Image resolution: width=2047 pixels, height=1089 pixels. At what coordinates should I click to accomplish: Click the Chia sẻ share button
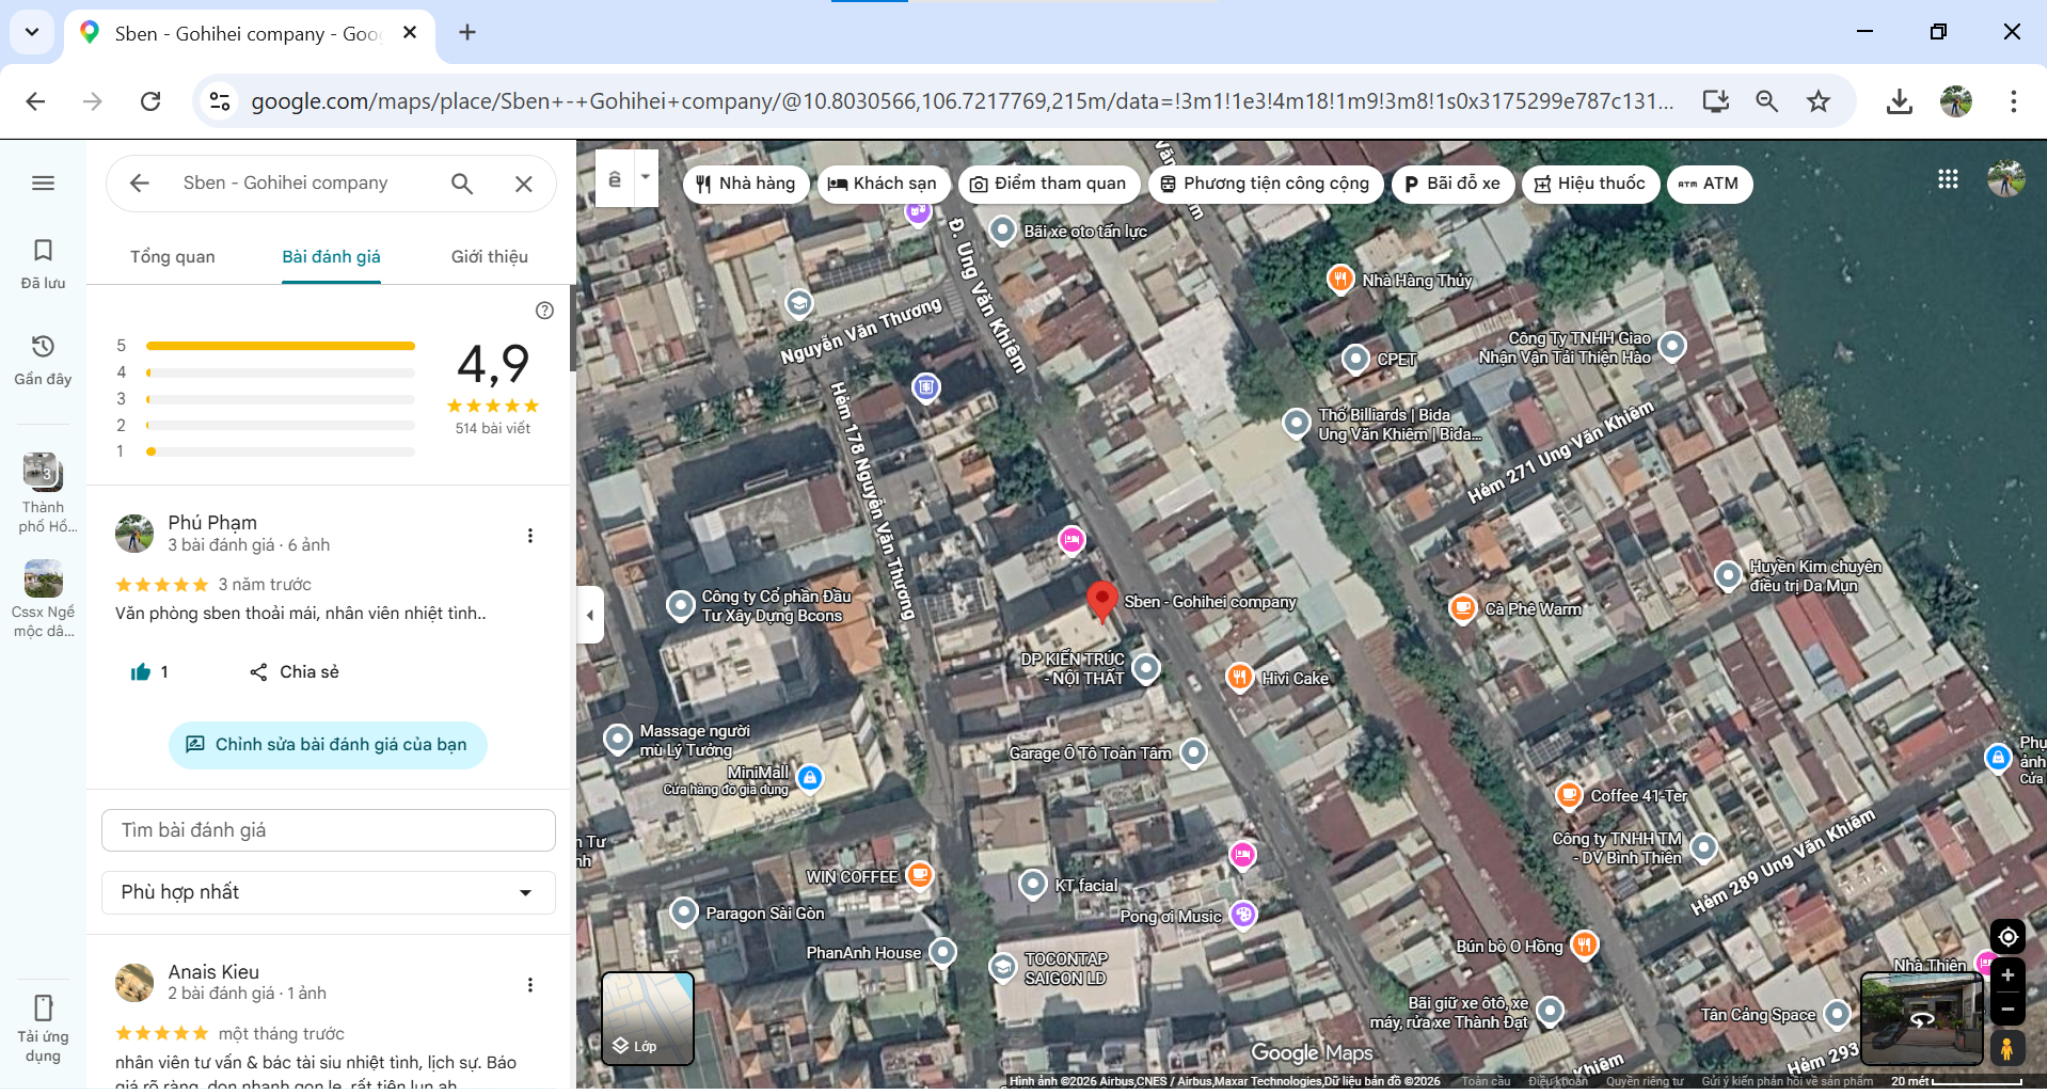point(294,672)
